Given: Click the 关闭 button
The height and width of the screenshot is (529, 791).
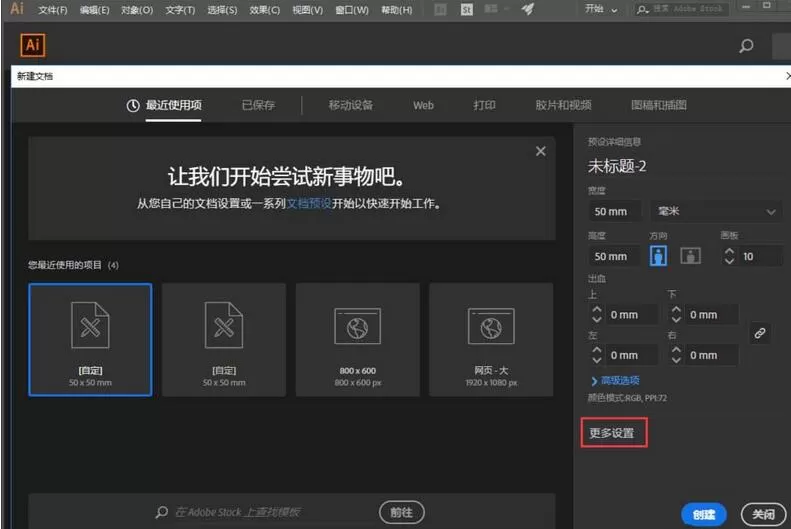Looking at the screenshot, I should click(x=763, y=514).
